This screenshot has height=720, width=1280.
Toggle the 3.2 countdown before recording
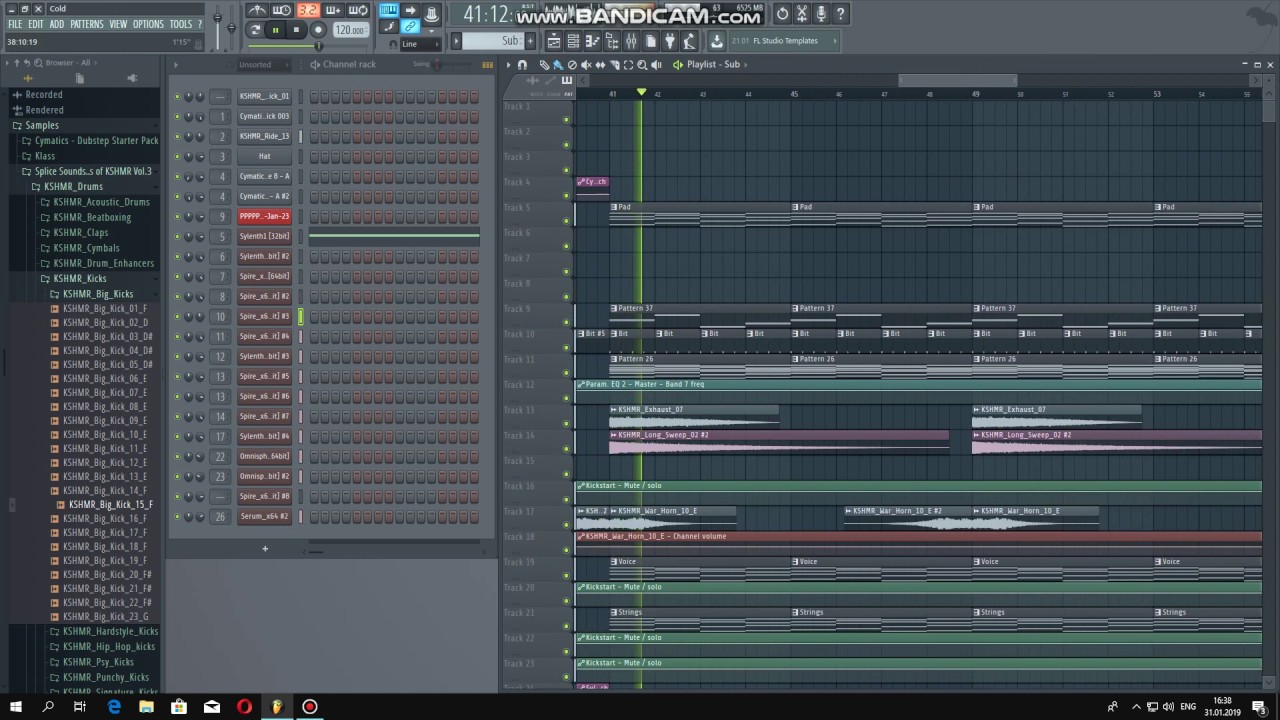tap(307, 11)
